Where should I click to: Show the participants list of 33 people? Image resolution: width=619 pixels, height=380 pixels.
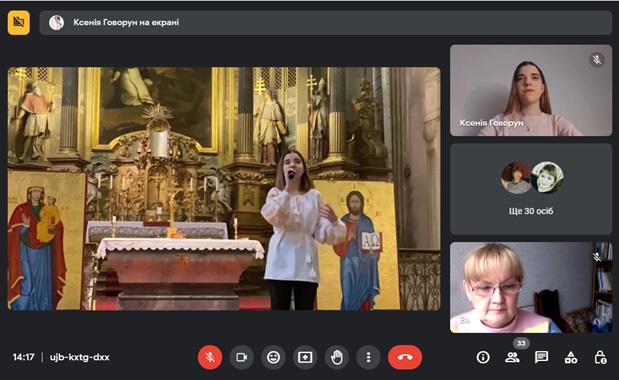pos(512,358)
